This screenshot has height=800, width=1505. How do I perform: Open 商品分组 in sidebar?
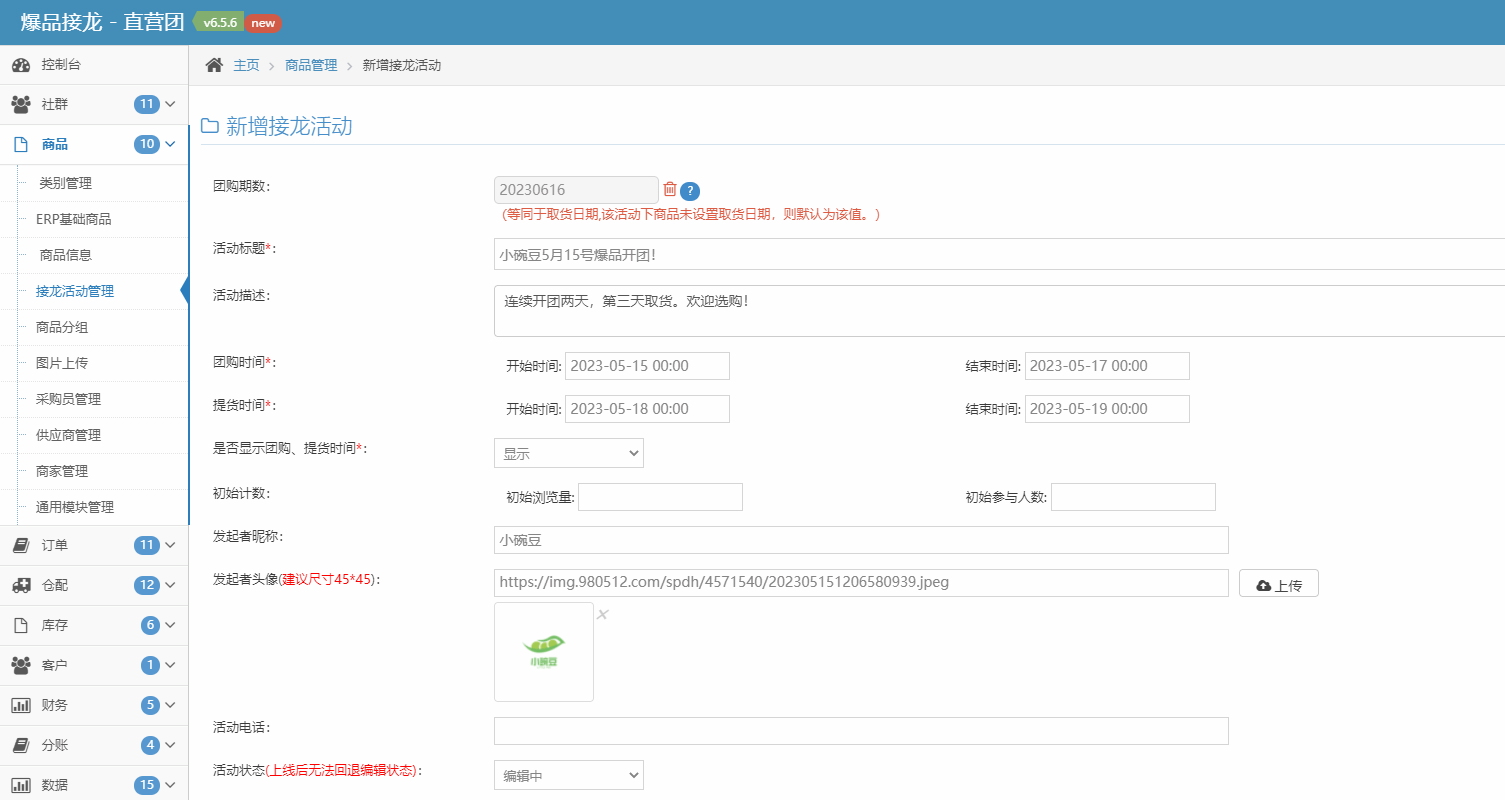coord(62,327)
